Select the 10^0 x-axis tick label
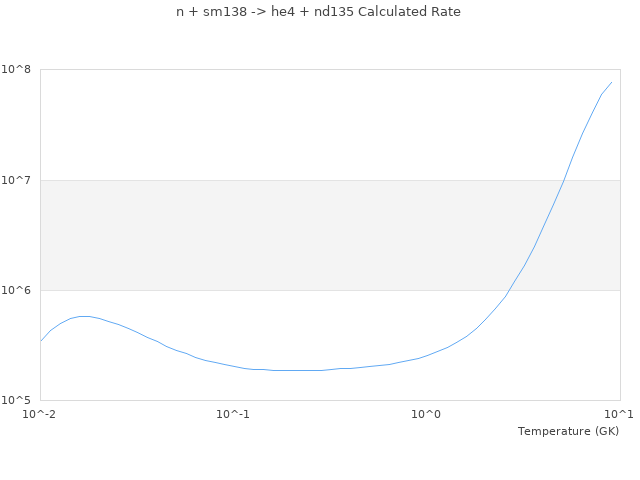Screen dimensions: 640x480 426,414
